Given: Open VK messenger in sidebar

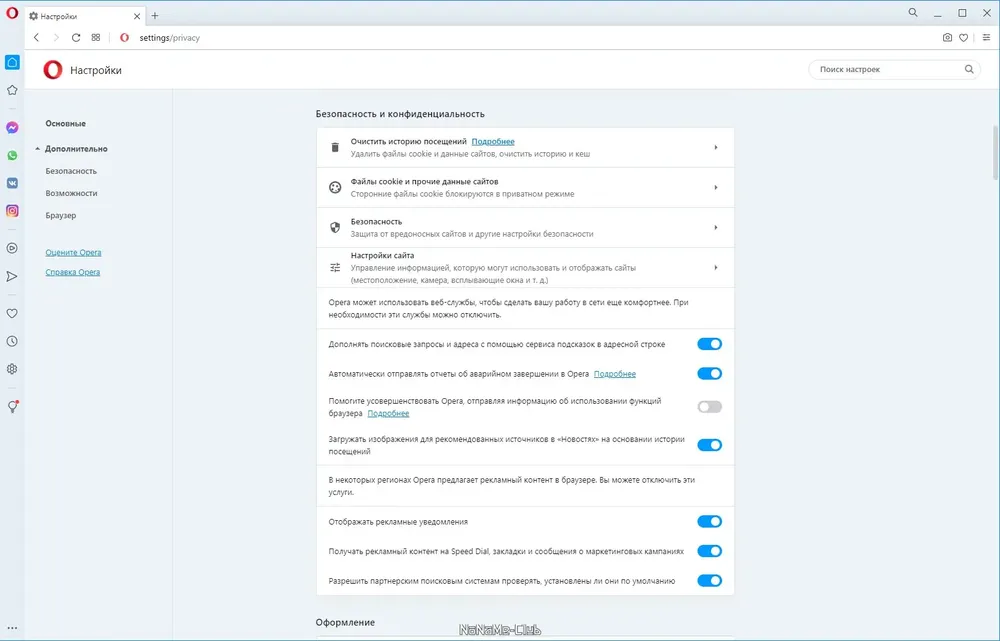Looking at the screenshot, I should (12, 183).
